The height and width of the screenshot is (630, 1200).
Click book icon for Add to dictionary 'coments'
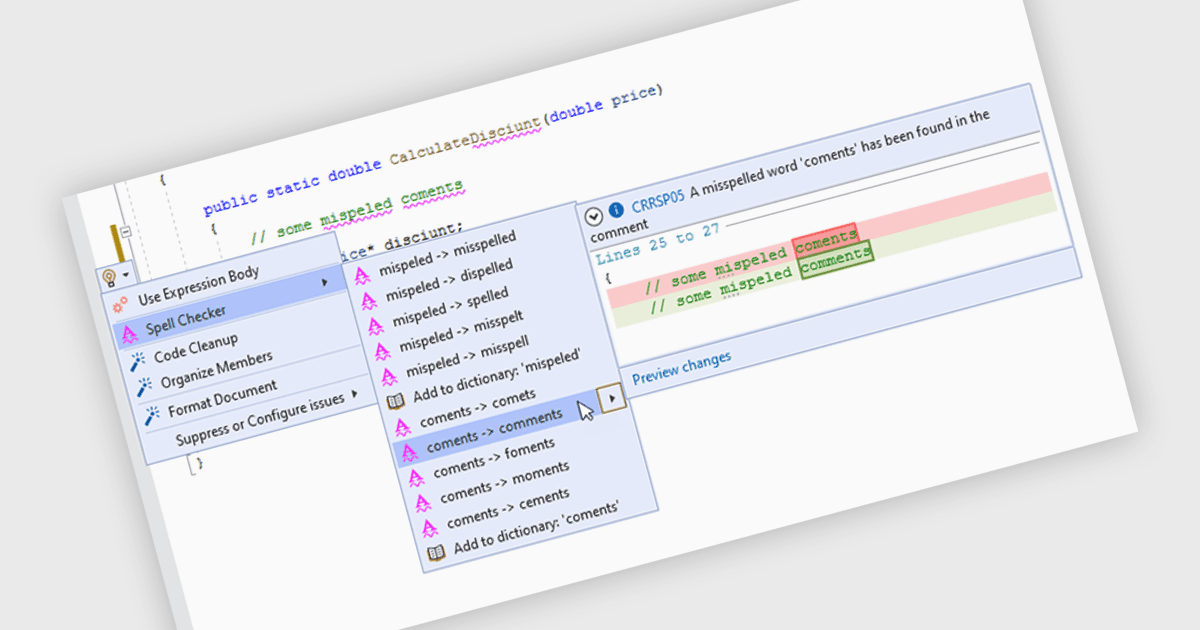(x=436, y=552)
